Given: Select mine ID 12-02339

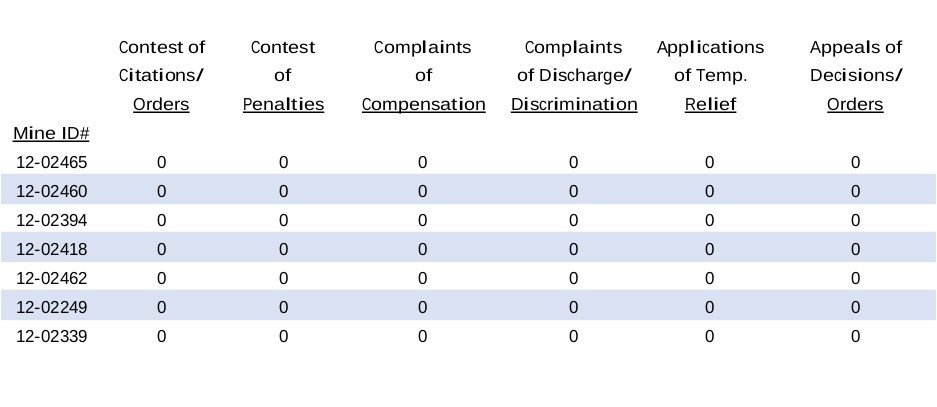Looking at the screenshot, I should coord(52,336).
